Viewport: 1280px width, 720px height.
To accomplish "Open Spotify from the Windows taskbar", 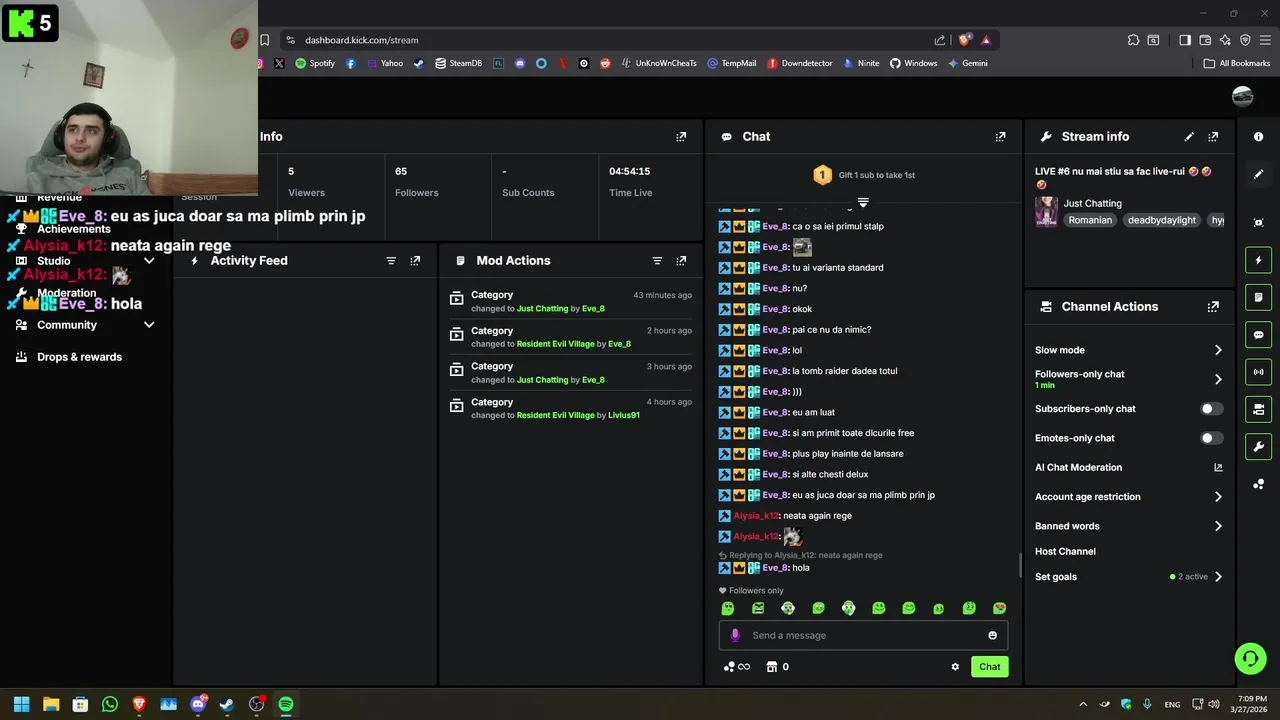I will pos(286,704).
